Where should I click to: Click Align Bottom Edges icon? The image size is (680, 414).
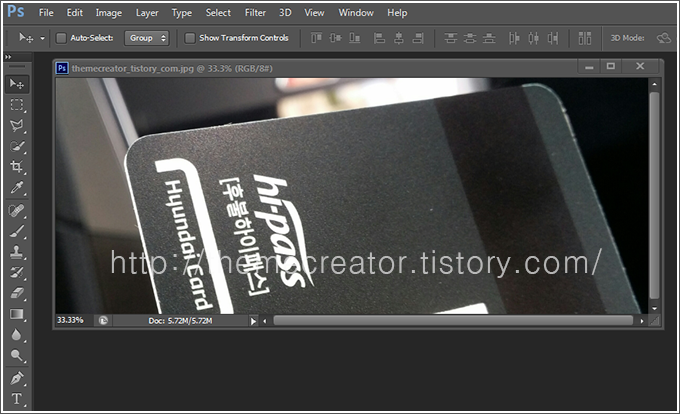(x=354, y=38)
